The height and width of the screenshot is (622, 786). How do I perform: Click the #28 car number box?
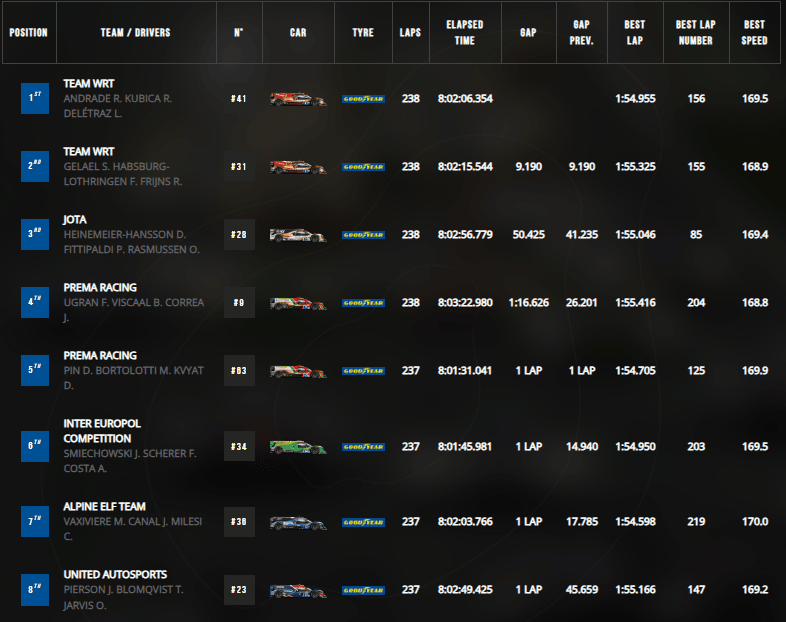pos(239,235)
